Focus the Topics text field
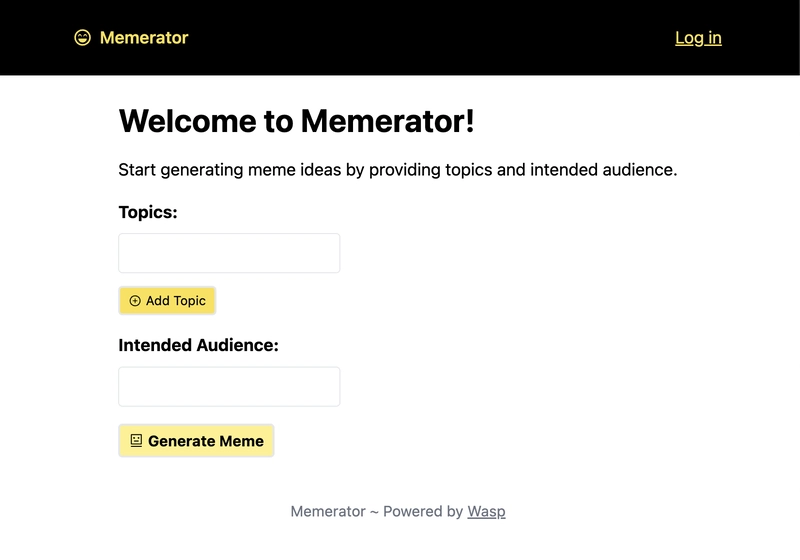Screen dimensions: 800x560 click(229, 253)
